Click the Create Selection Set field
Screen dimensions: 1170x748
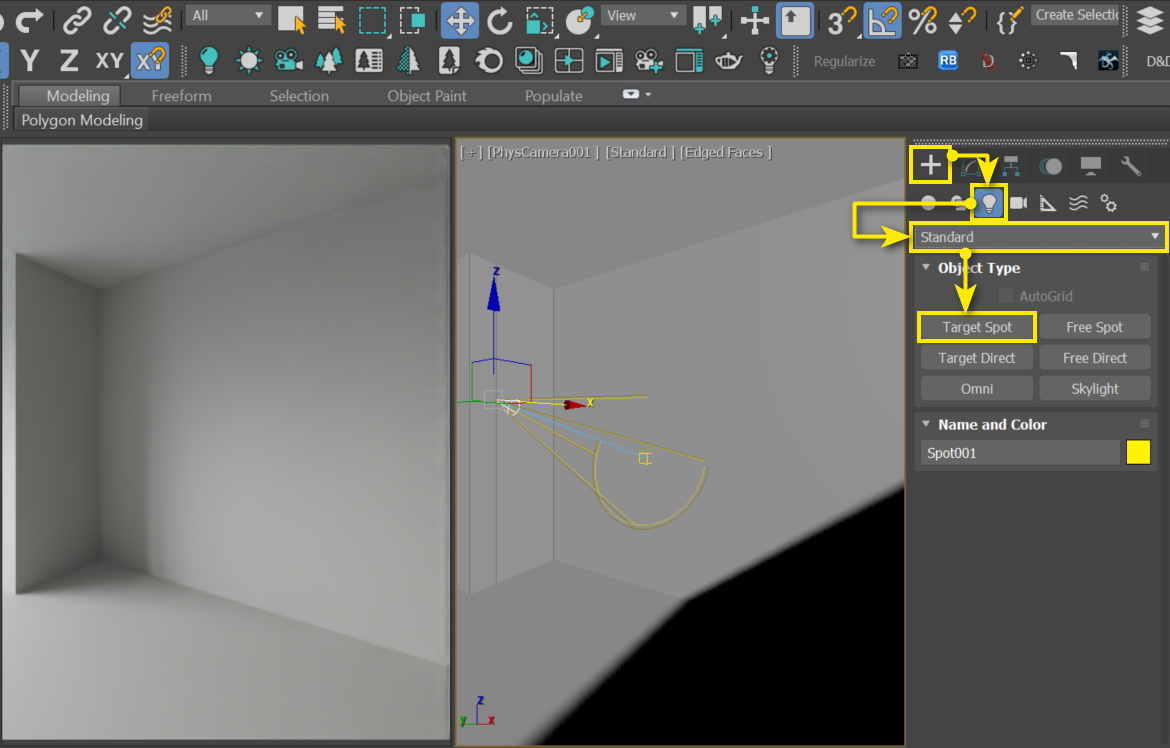click(1076, 15)
